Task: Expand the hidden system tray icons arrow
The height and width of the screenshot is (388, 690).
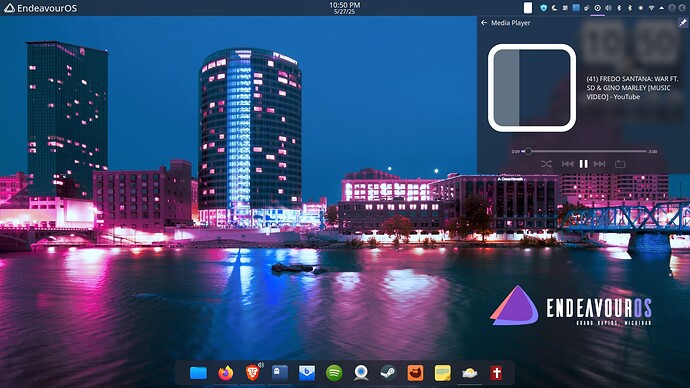Action: 661,8
